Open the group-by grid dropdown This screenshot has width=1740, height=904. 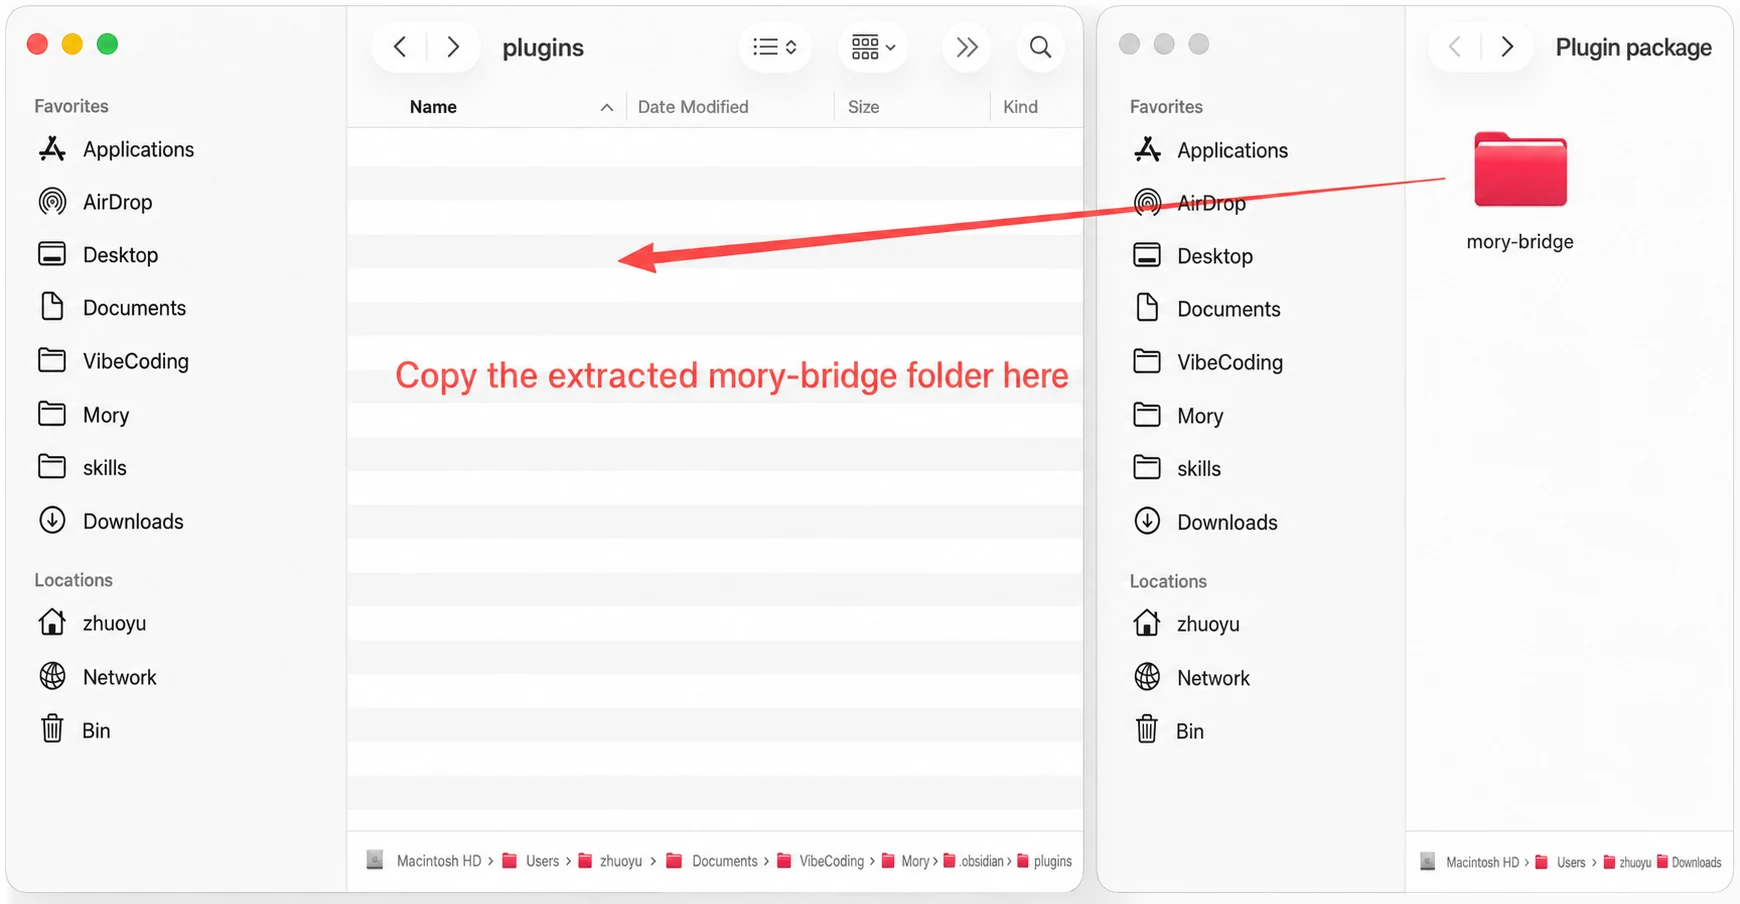[x=873, y=47]
